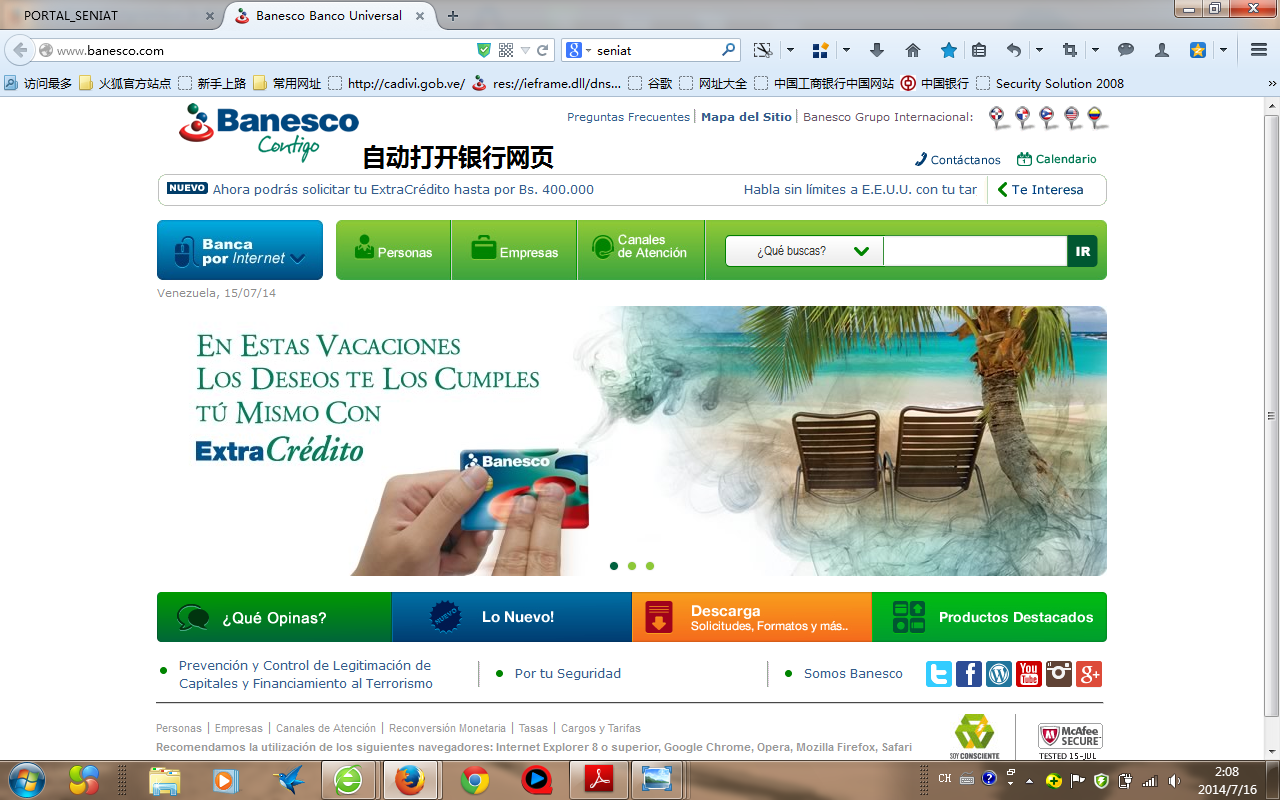Click the YouTube social icon
Image resolution: width=1280 pixels, height=800 pixels.
1028,674
